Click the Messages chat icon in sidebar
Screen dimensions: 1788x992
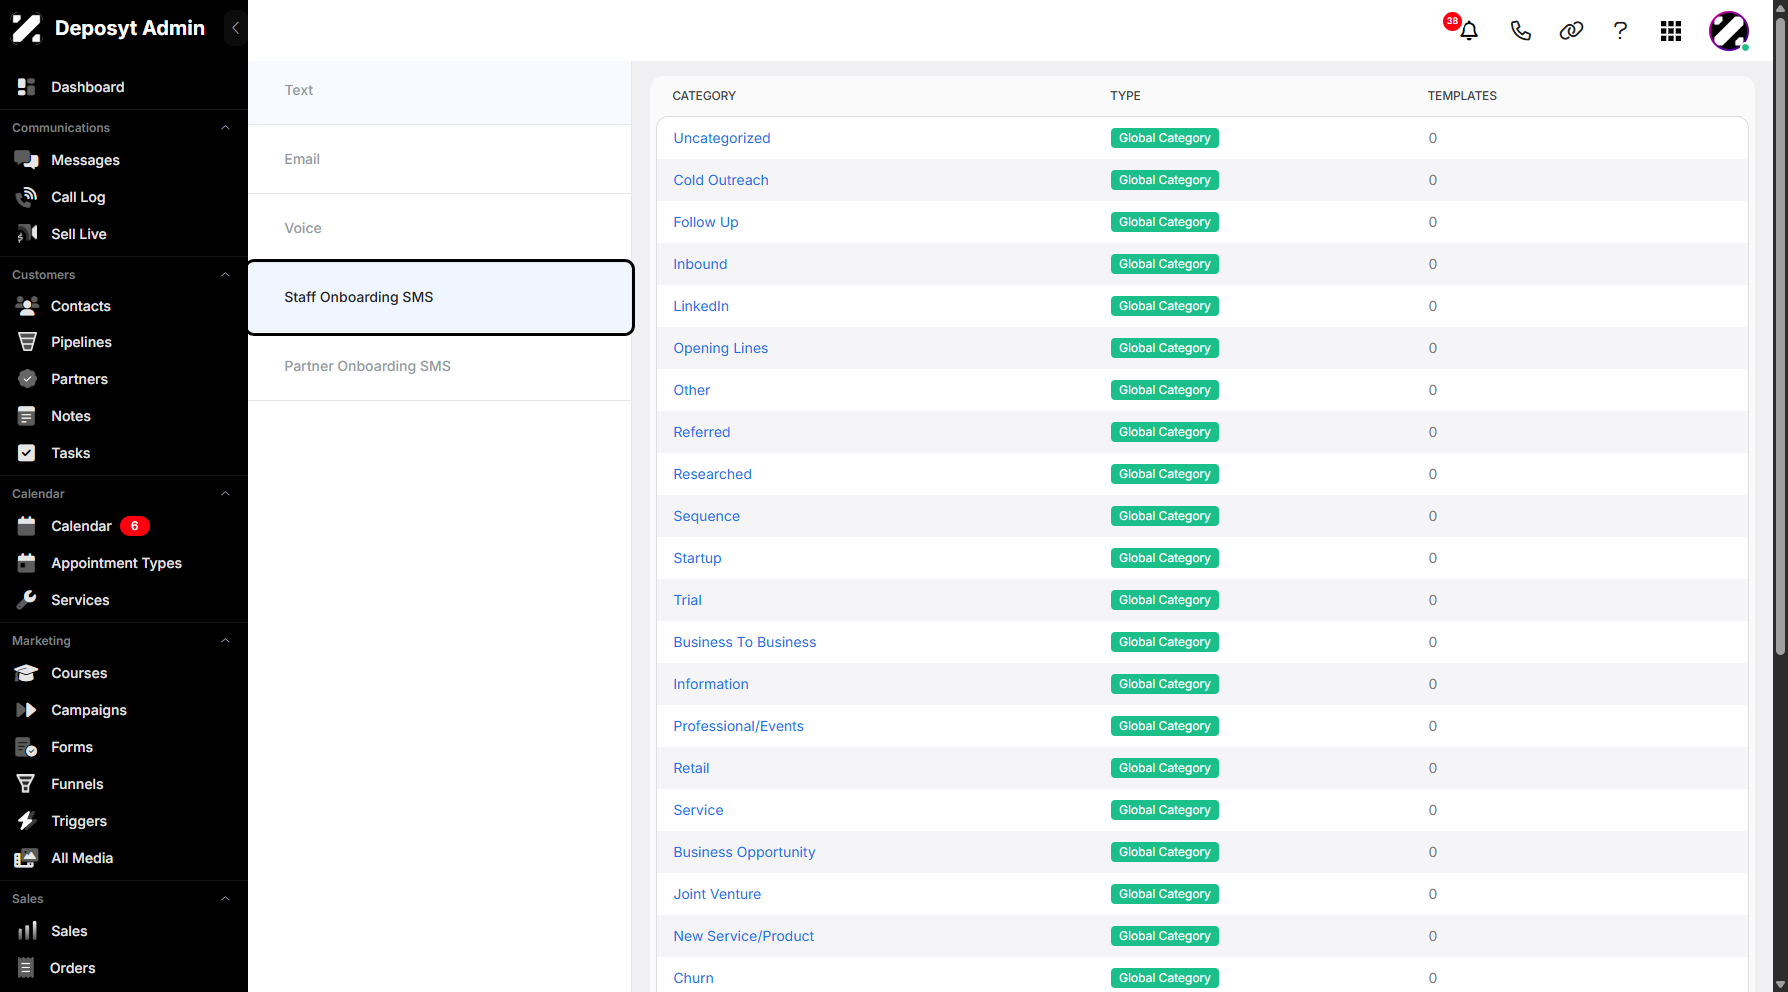point(27,160)
